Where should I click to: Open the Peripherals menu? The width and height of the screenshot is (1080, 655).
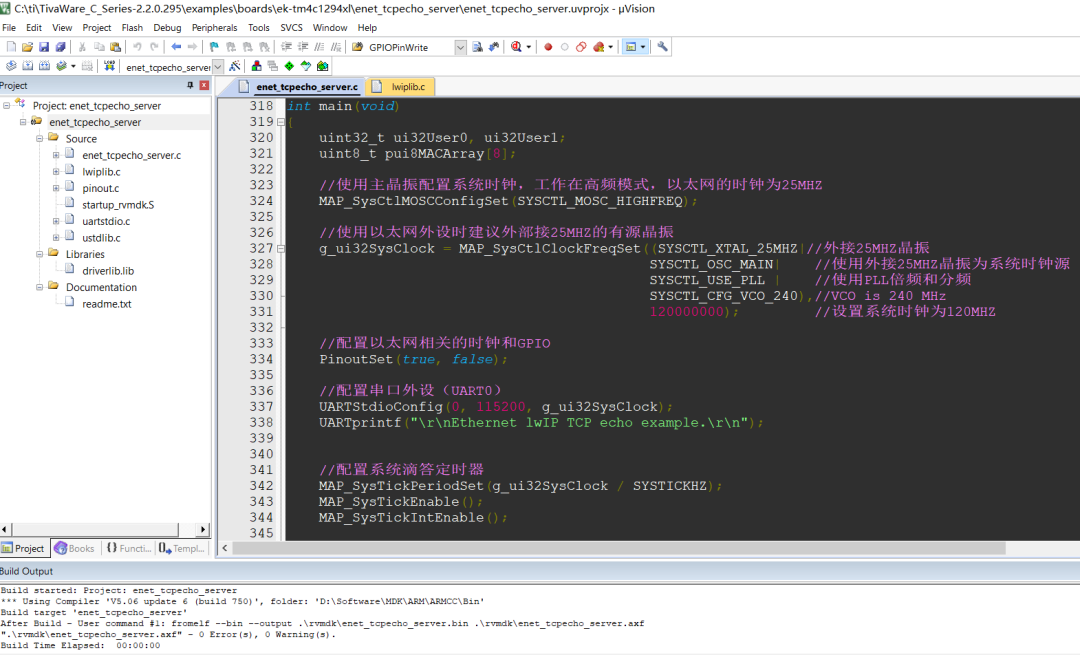(214, 28)
